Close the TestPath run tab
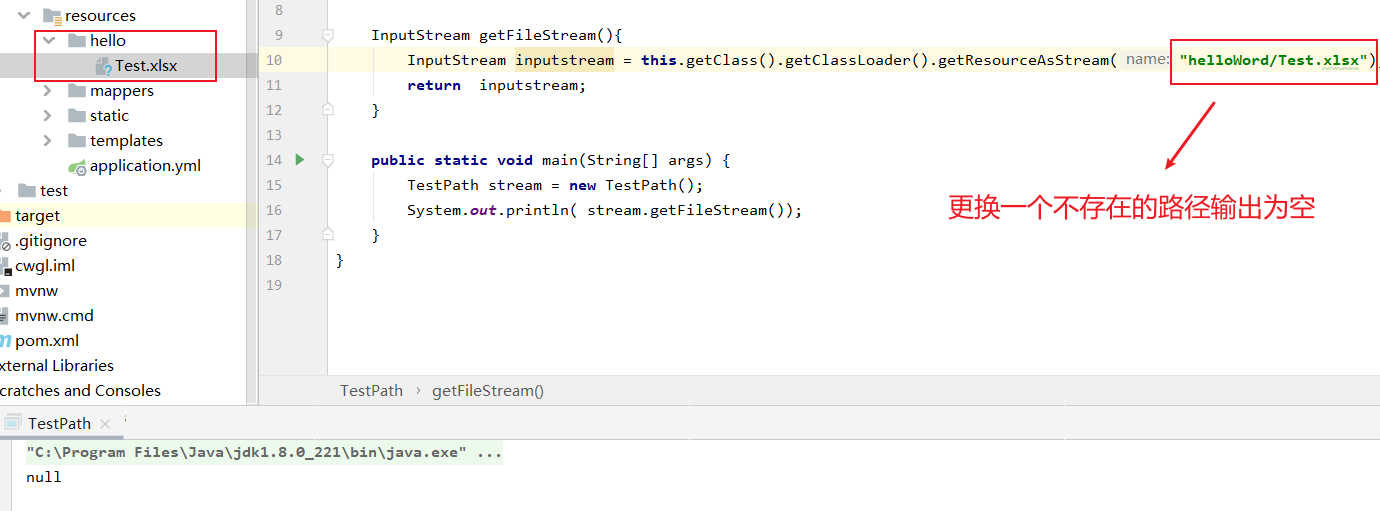 click(x=105, y=424)
